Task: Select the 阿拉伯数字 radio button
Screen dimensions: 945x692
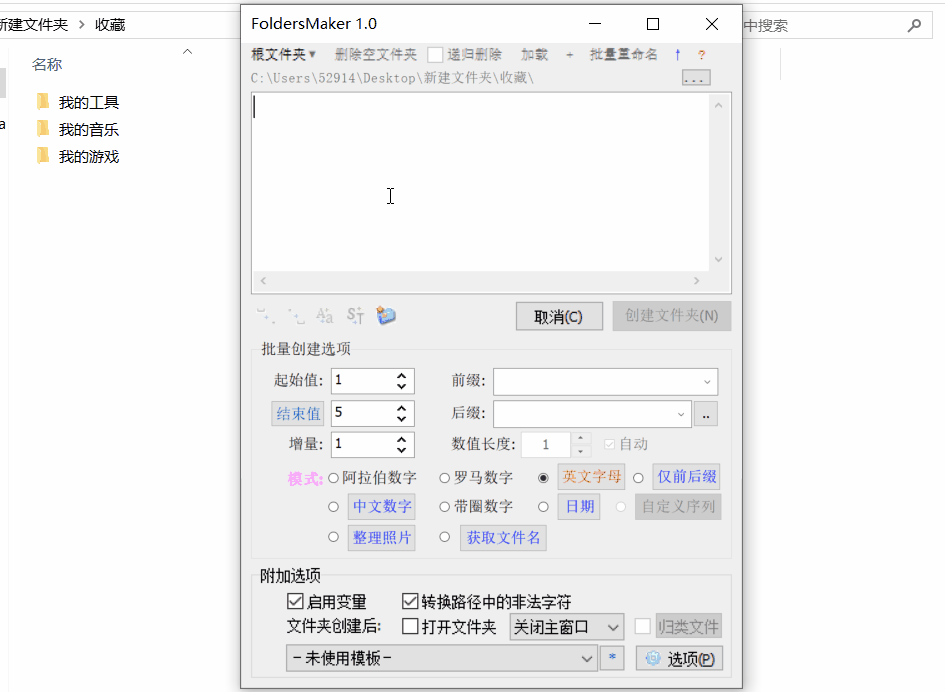Action: [x=333, y=478]
